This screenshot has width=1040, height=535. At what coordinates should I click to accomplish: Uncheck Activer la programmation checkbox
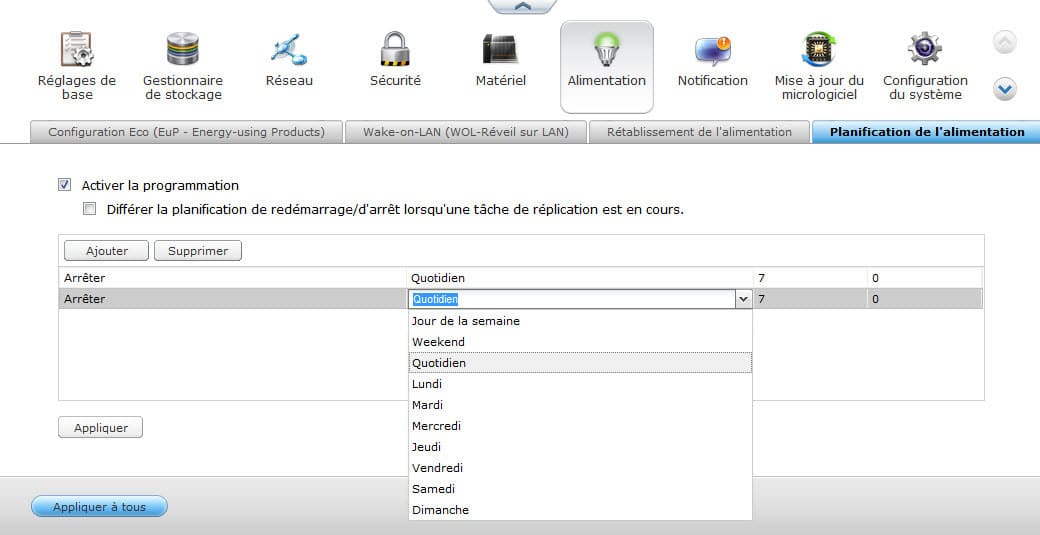pos(64,185)
